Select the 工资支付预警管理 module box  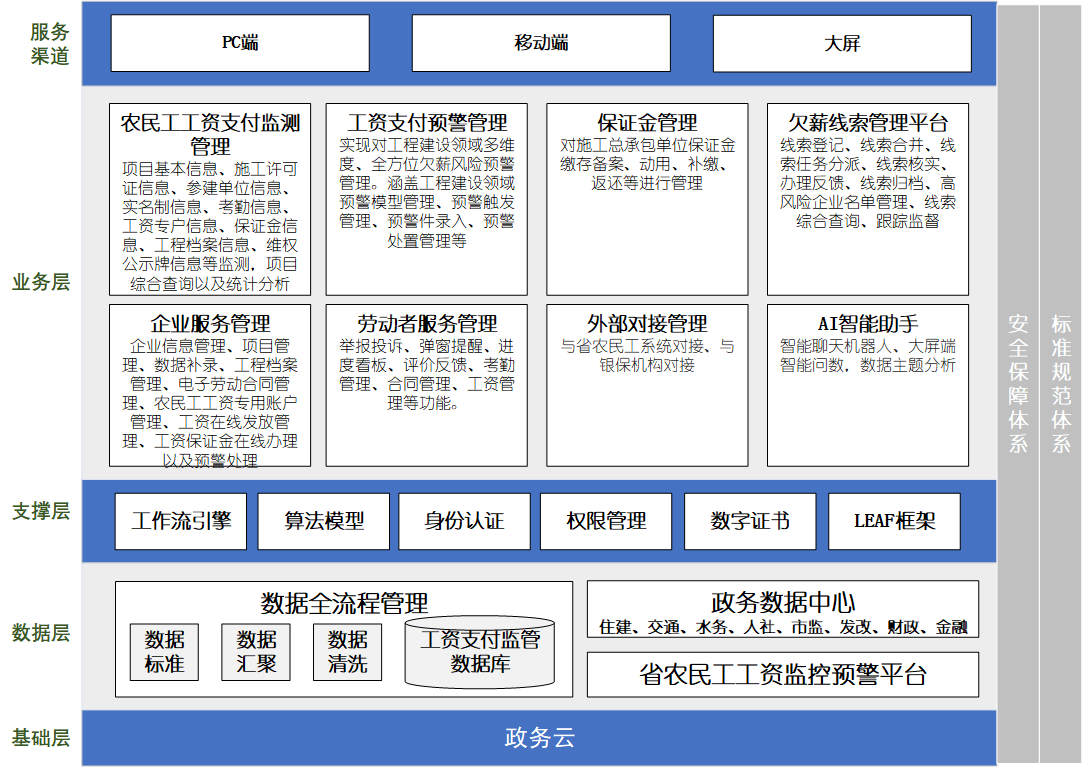click(x=427, y=199)
